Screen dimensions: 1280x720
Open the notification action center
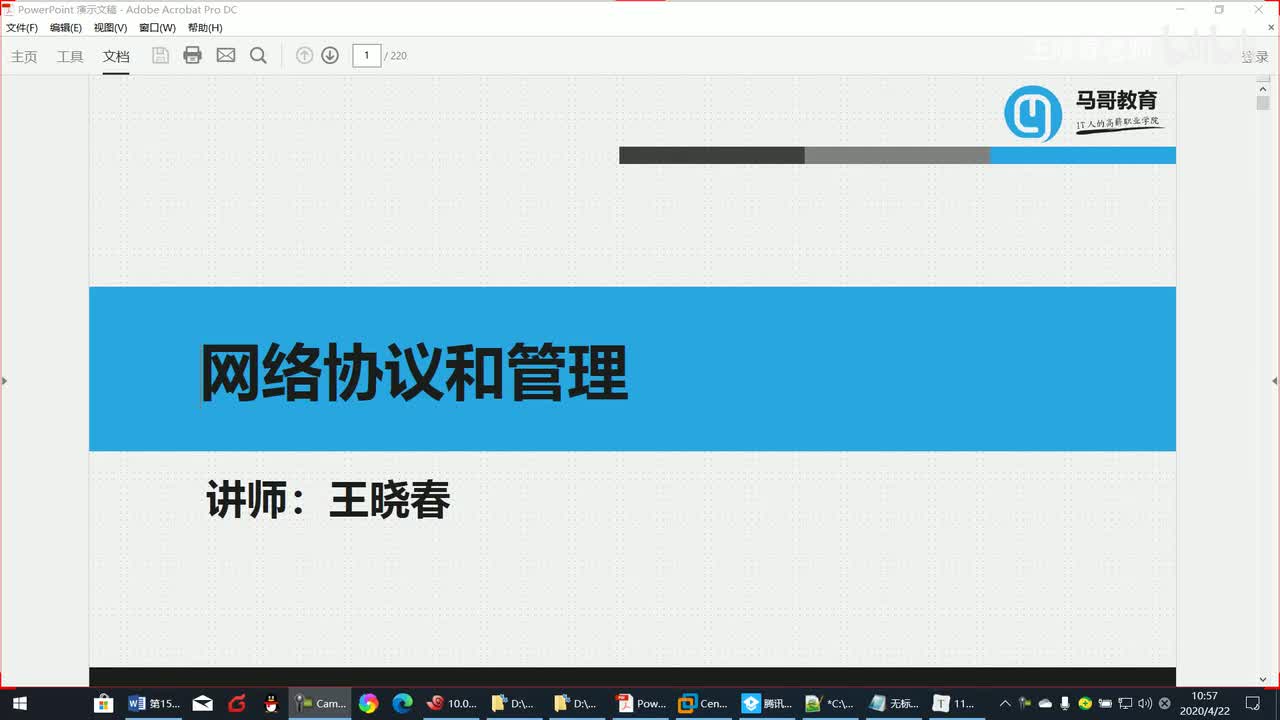pyautogui.click(x=1253, y=703)
